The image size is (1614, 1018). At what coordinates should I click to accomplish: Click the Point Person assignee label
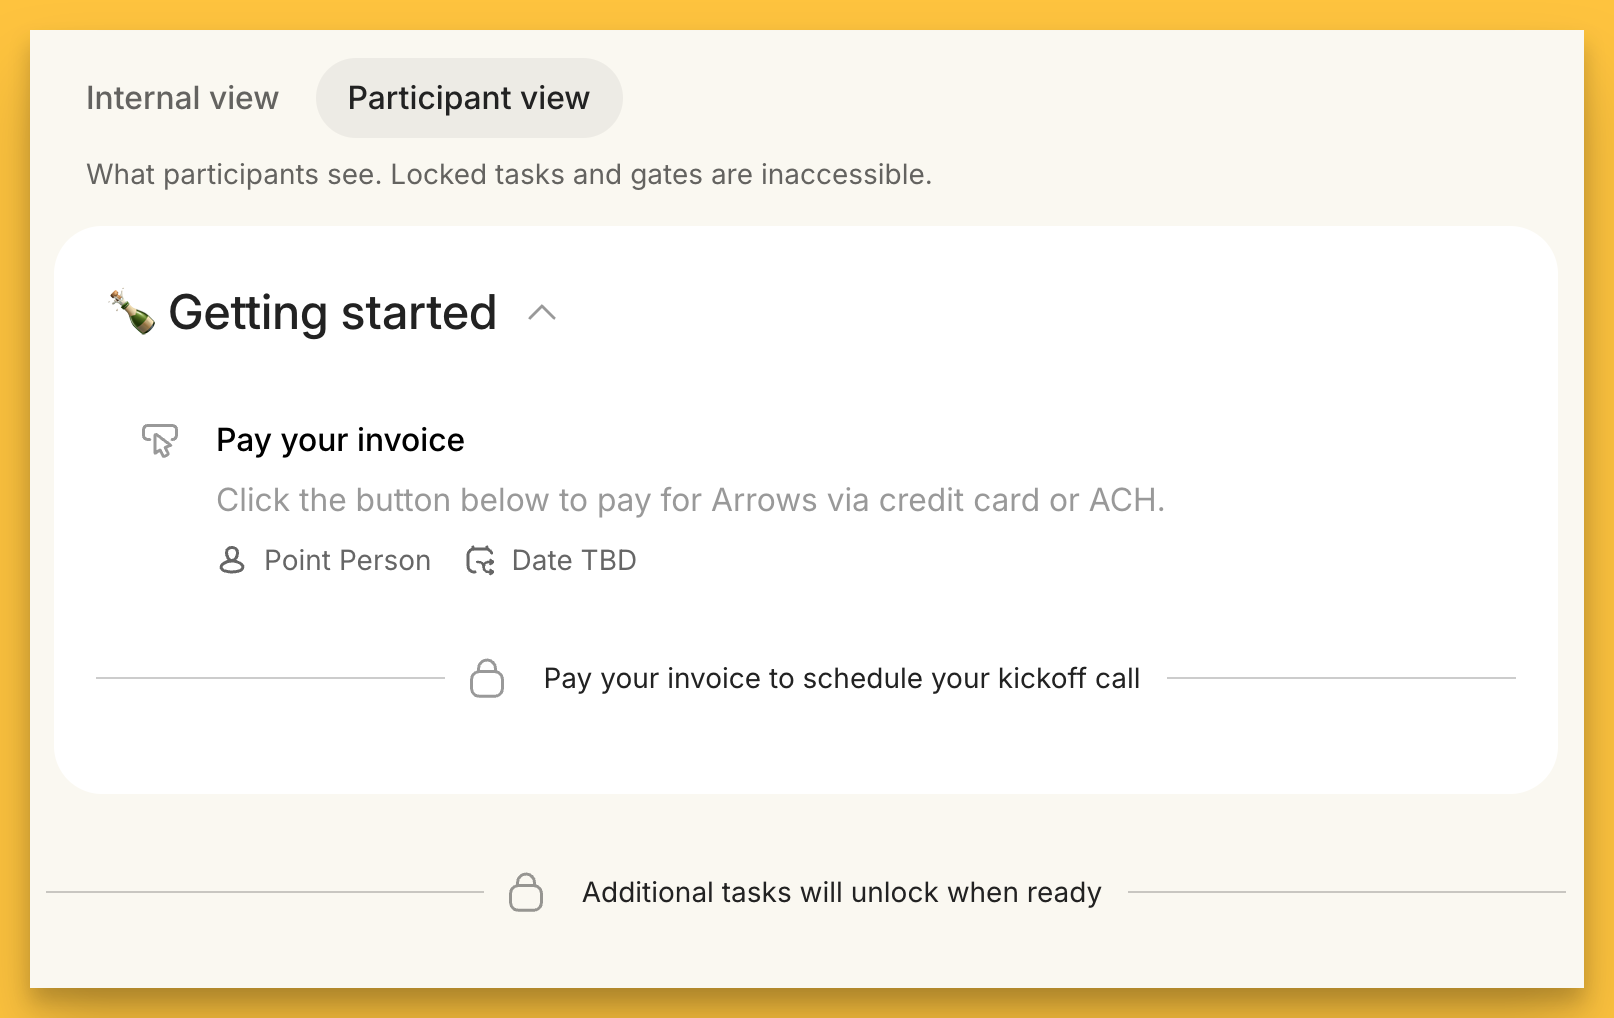[x=347, y=560]
